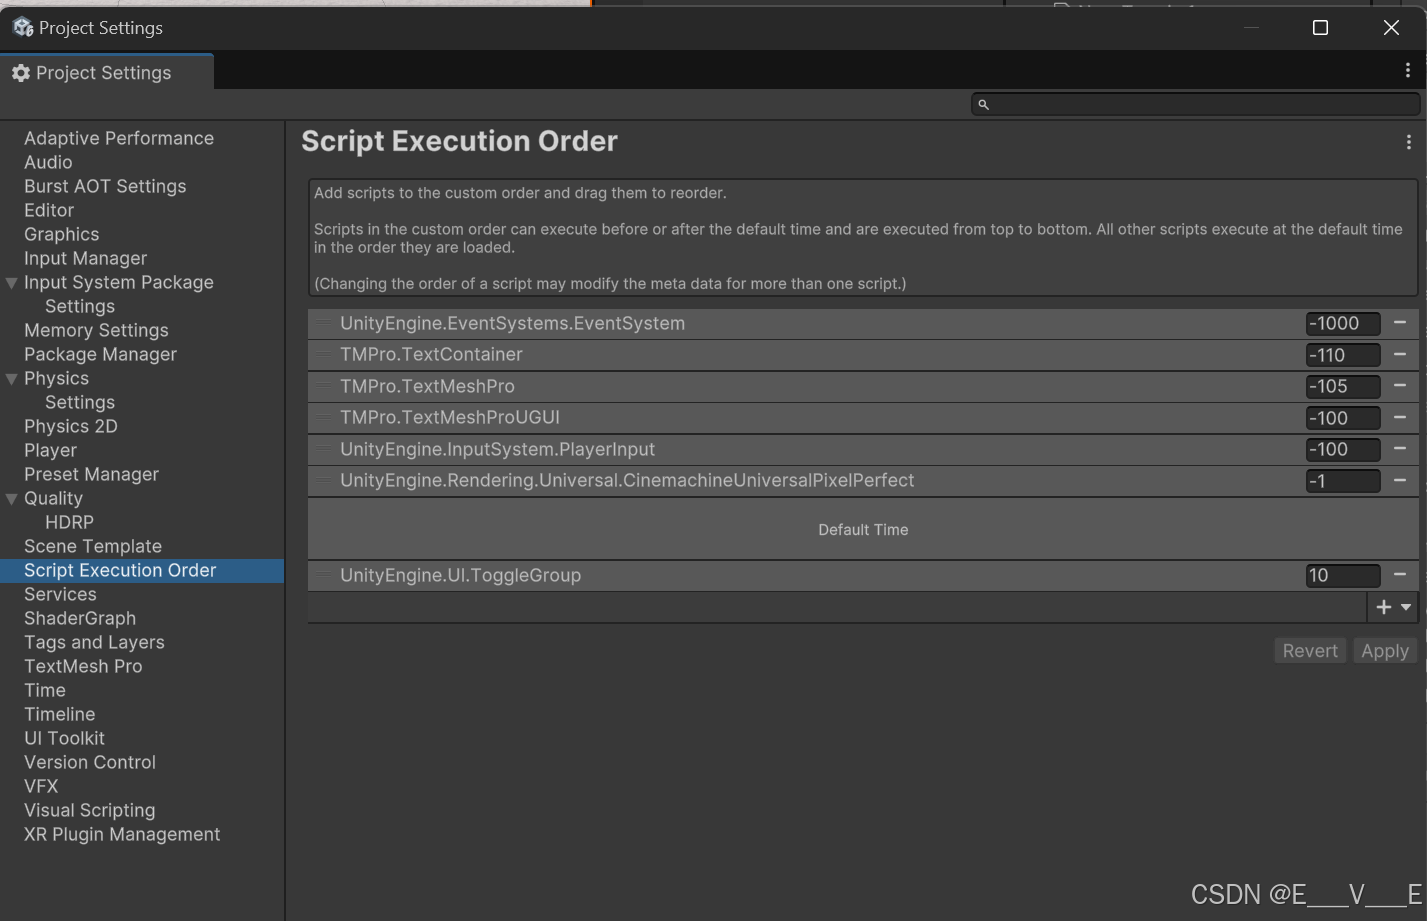Grab the drag handle of EventSystem row
1427x921 pixels.
pyautogui.click(x=324, y=323)
